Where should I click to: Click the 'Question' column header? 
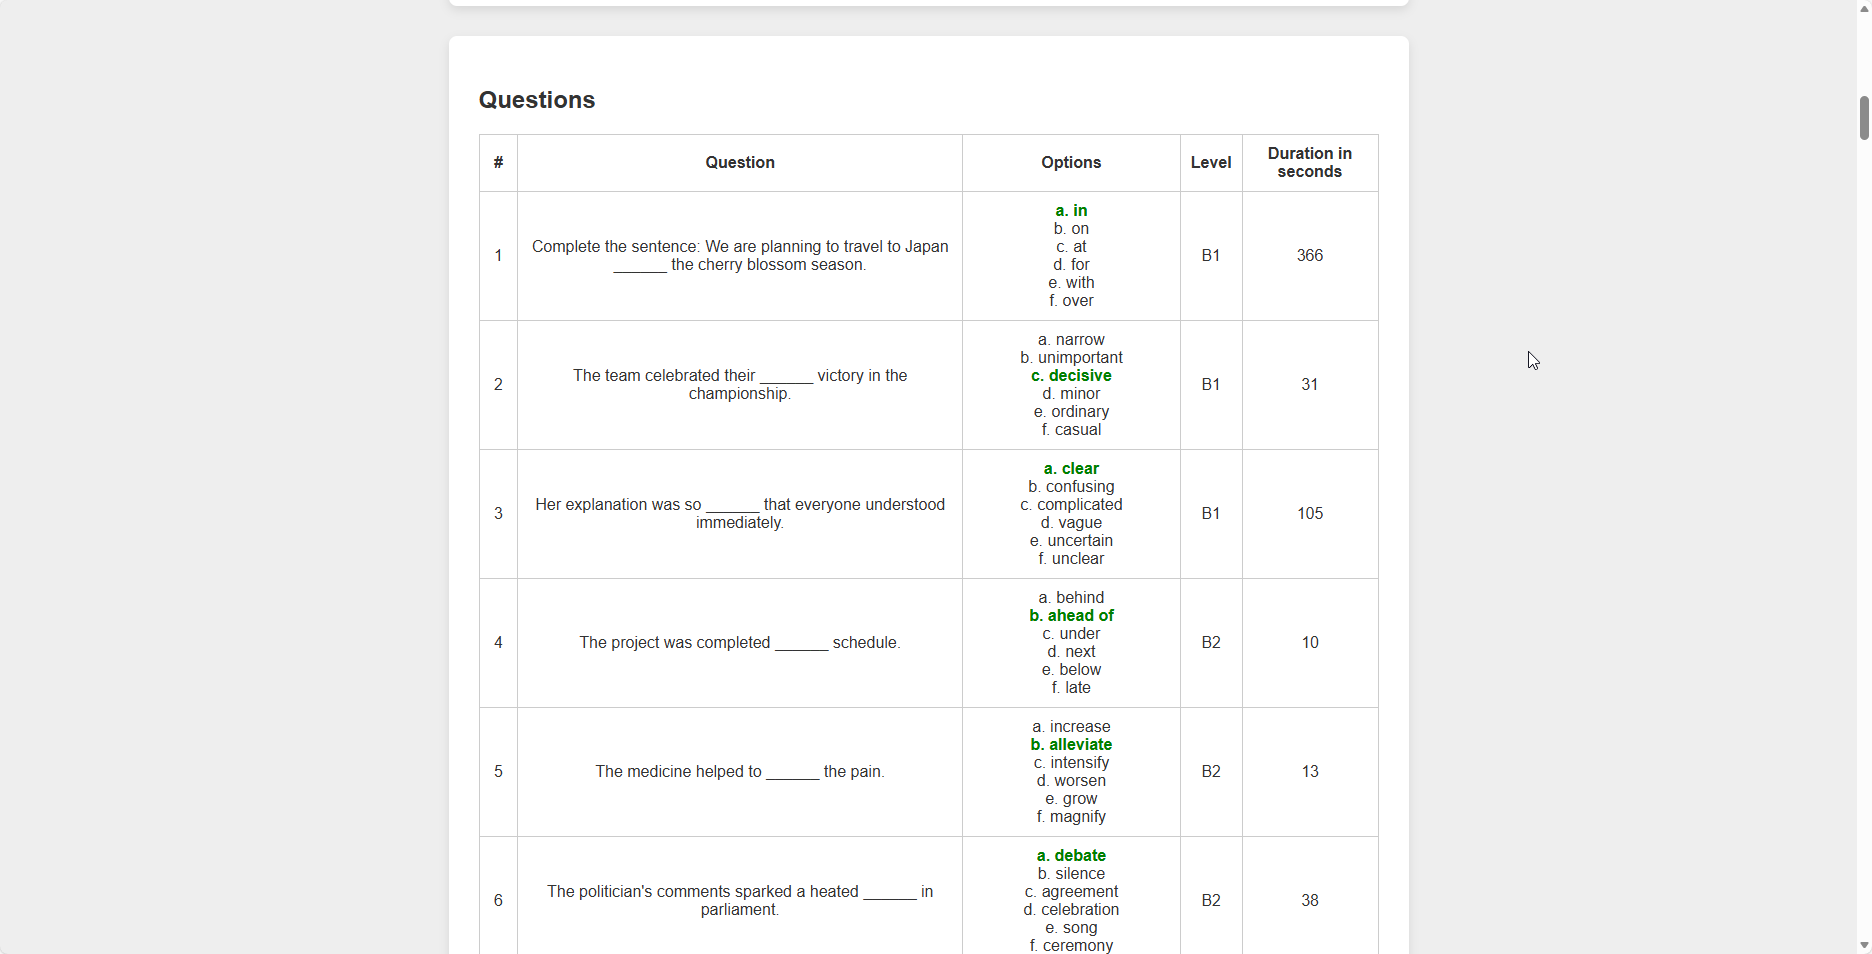tap(739, 163)
